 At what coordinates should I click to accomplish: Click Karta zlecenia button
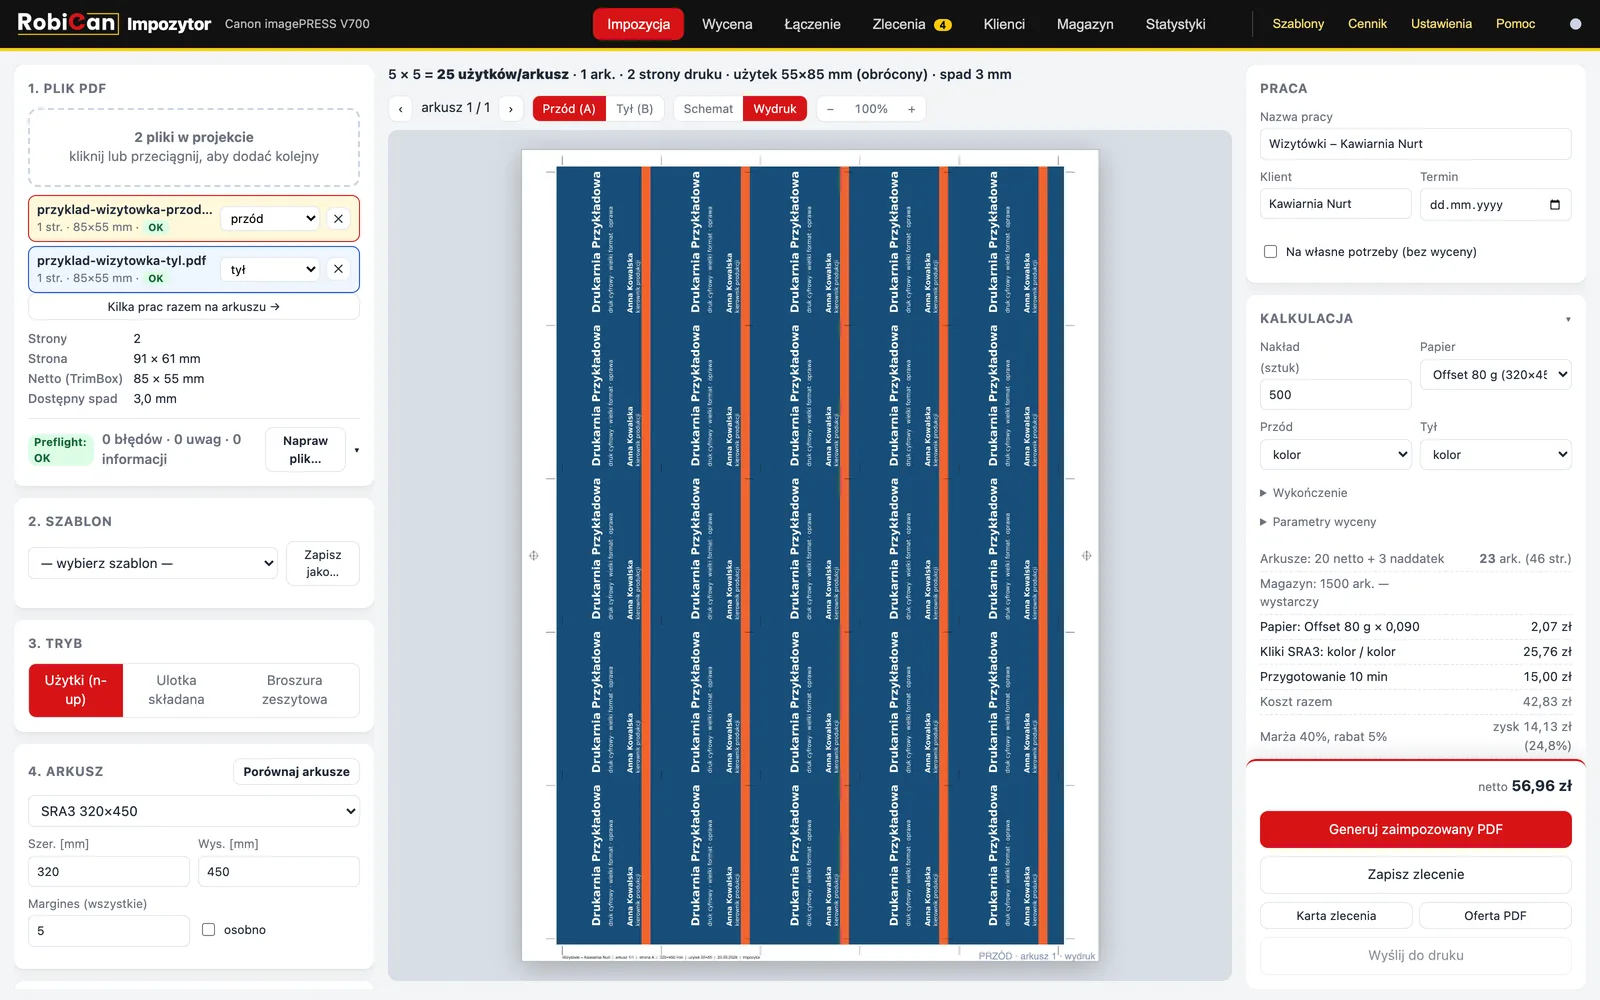(1336, 916)
